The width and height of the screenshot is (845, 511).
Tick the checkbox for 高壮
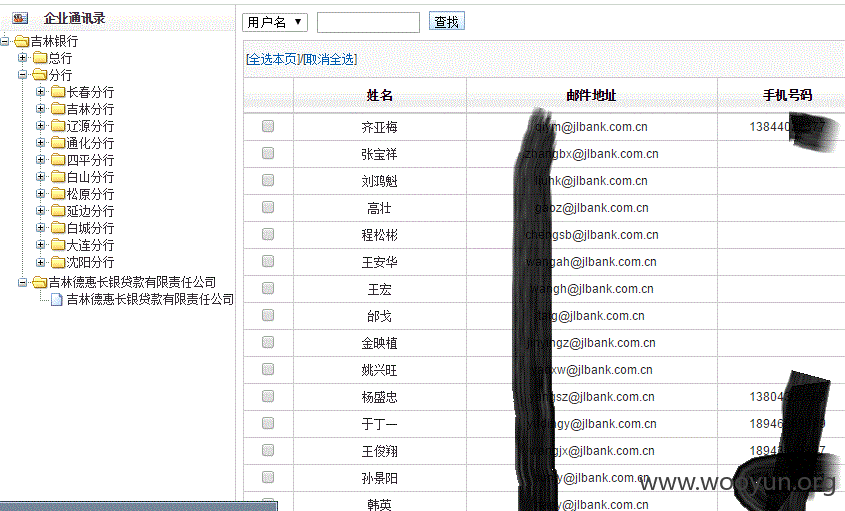click(x=268, y=207)
